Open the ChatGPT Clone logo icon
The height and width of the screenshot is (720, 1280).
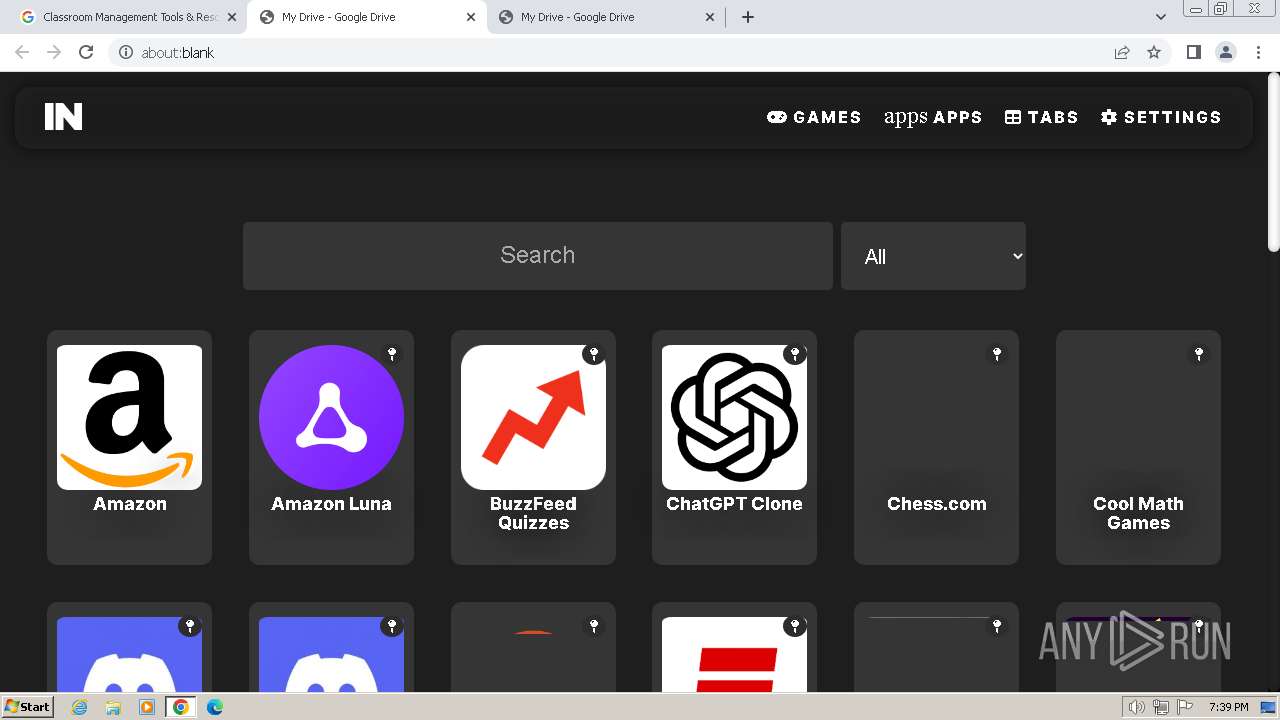tap(734, 417)
